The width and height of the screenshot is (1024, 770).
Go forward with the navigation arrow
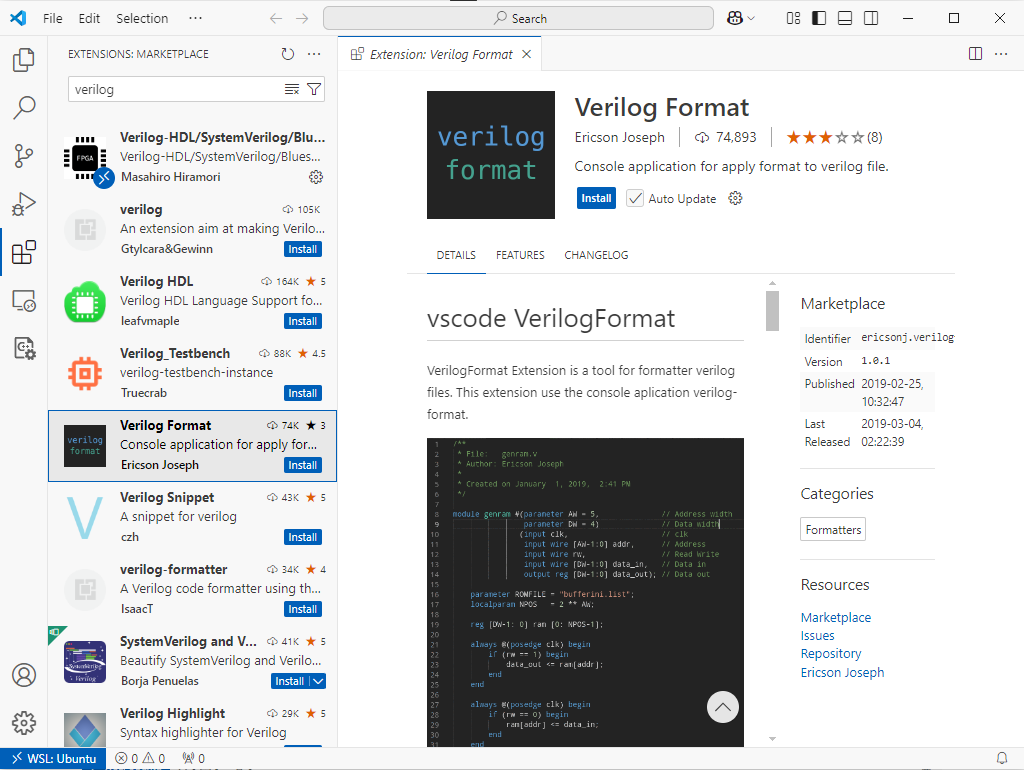302,18
